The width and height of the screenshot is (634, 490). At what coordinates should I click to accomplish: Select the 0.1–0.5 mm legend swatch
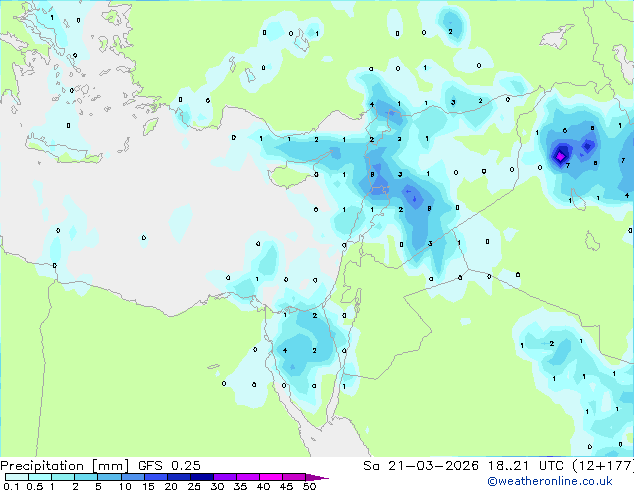(x=17, y=477)
